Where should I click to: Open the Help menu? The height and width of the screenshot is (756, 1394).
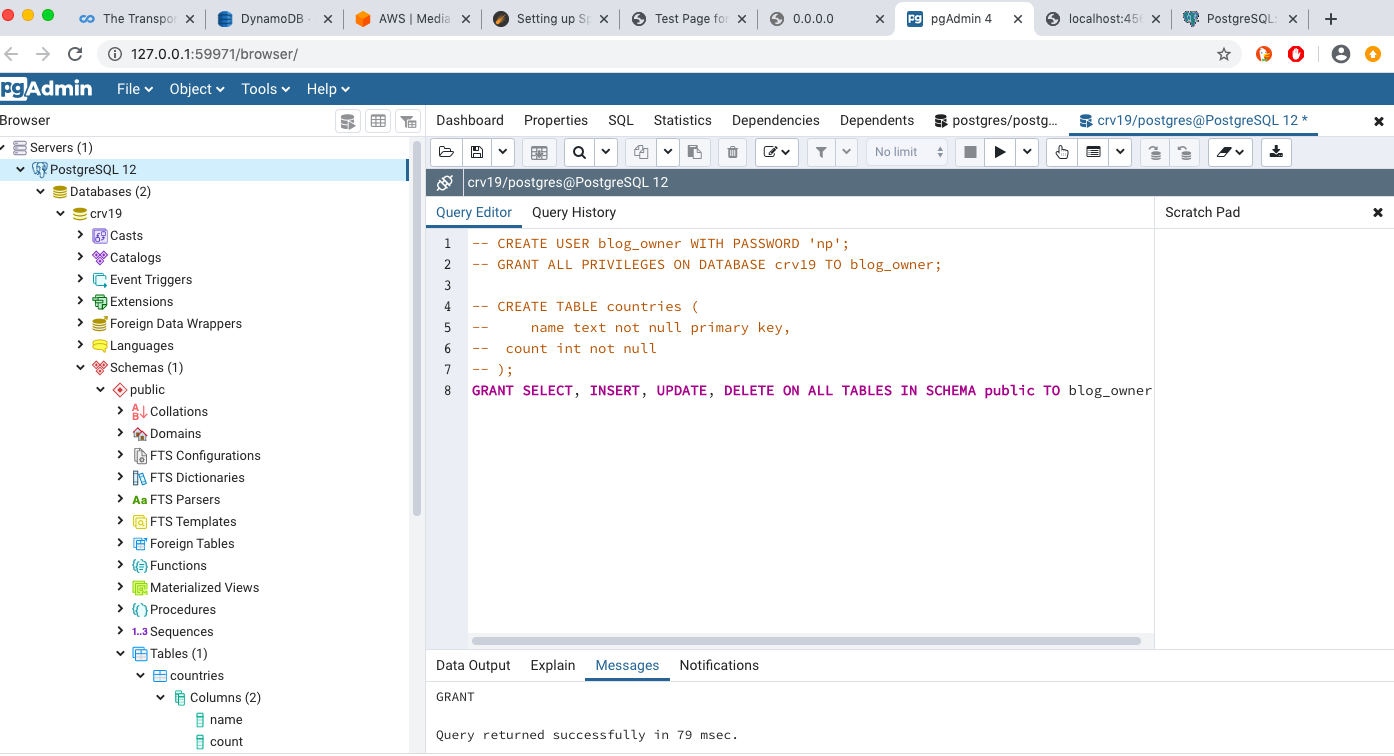click(x=328, y=89)
